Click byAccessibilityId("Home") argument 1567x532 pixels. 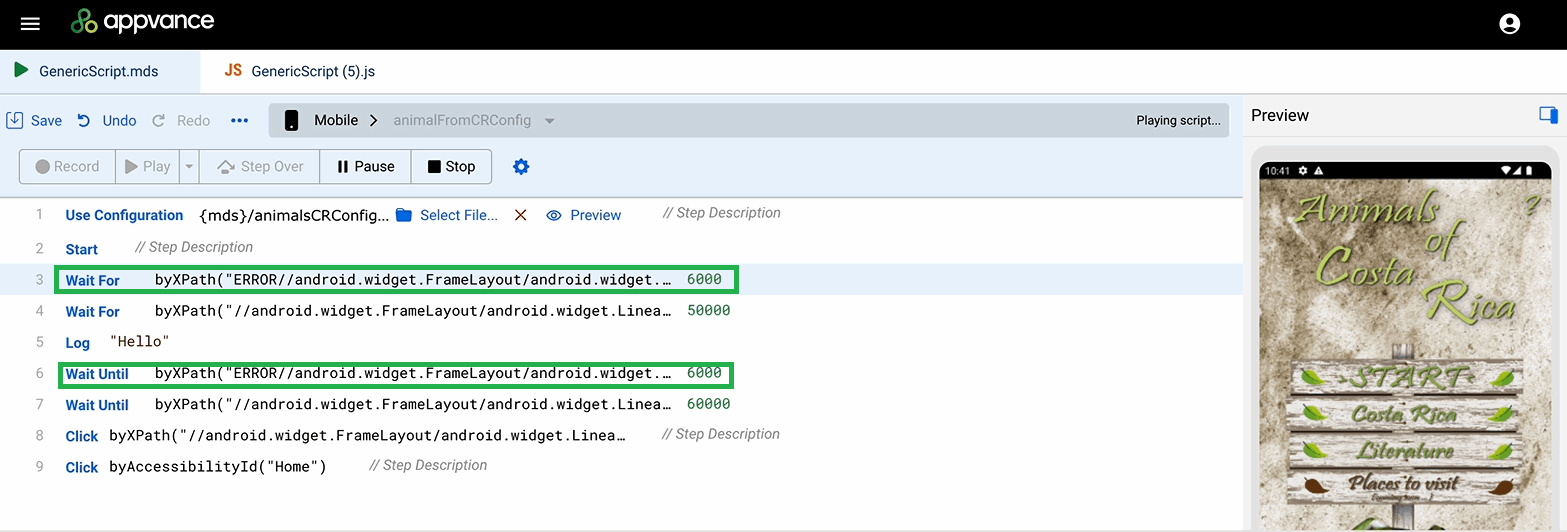[218, 467]
